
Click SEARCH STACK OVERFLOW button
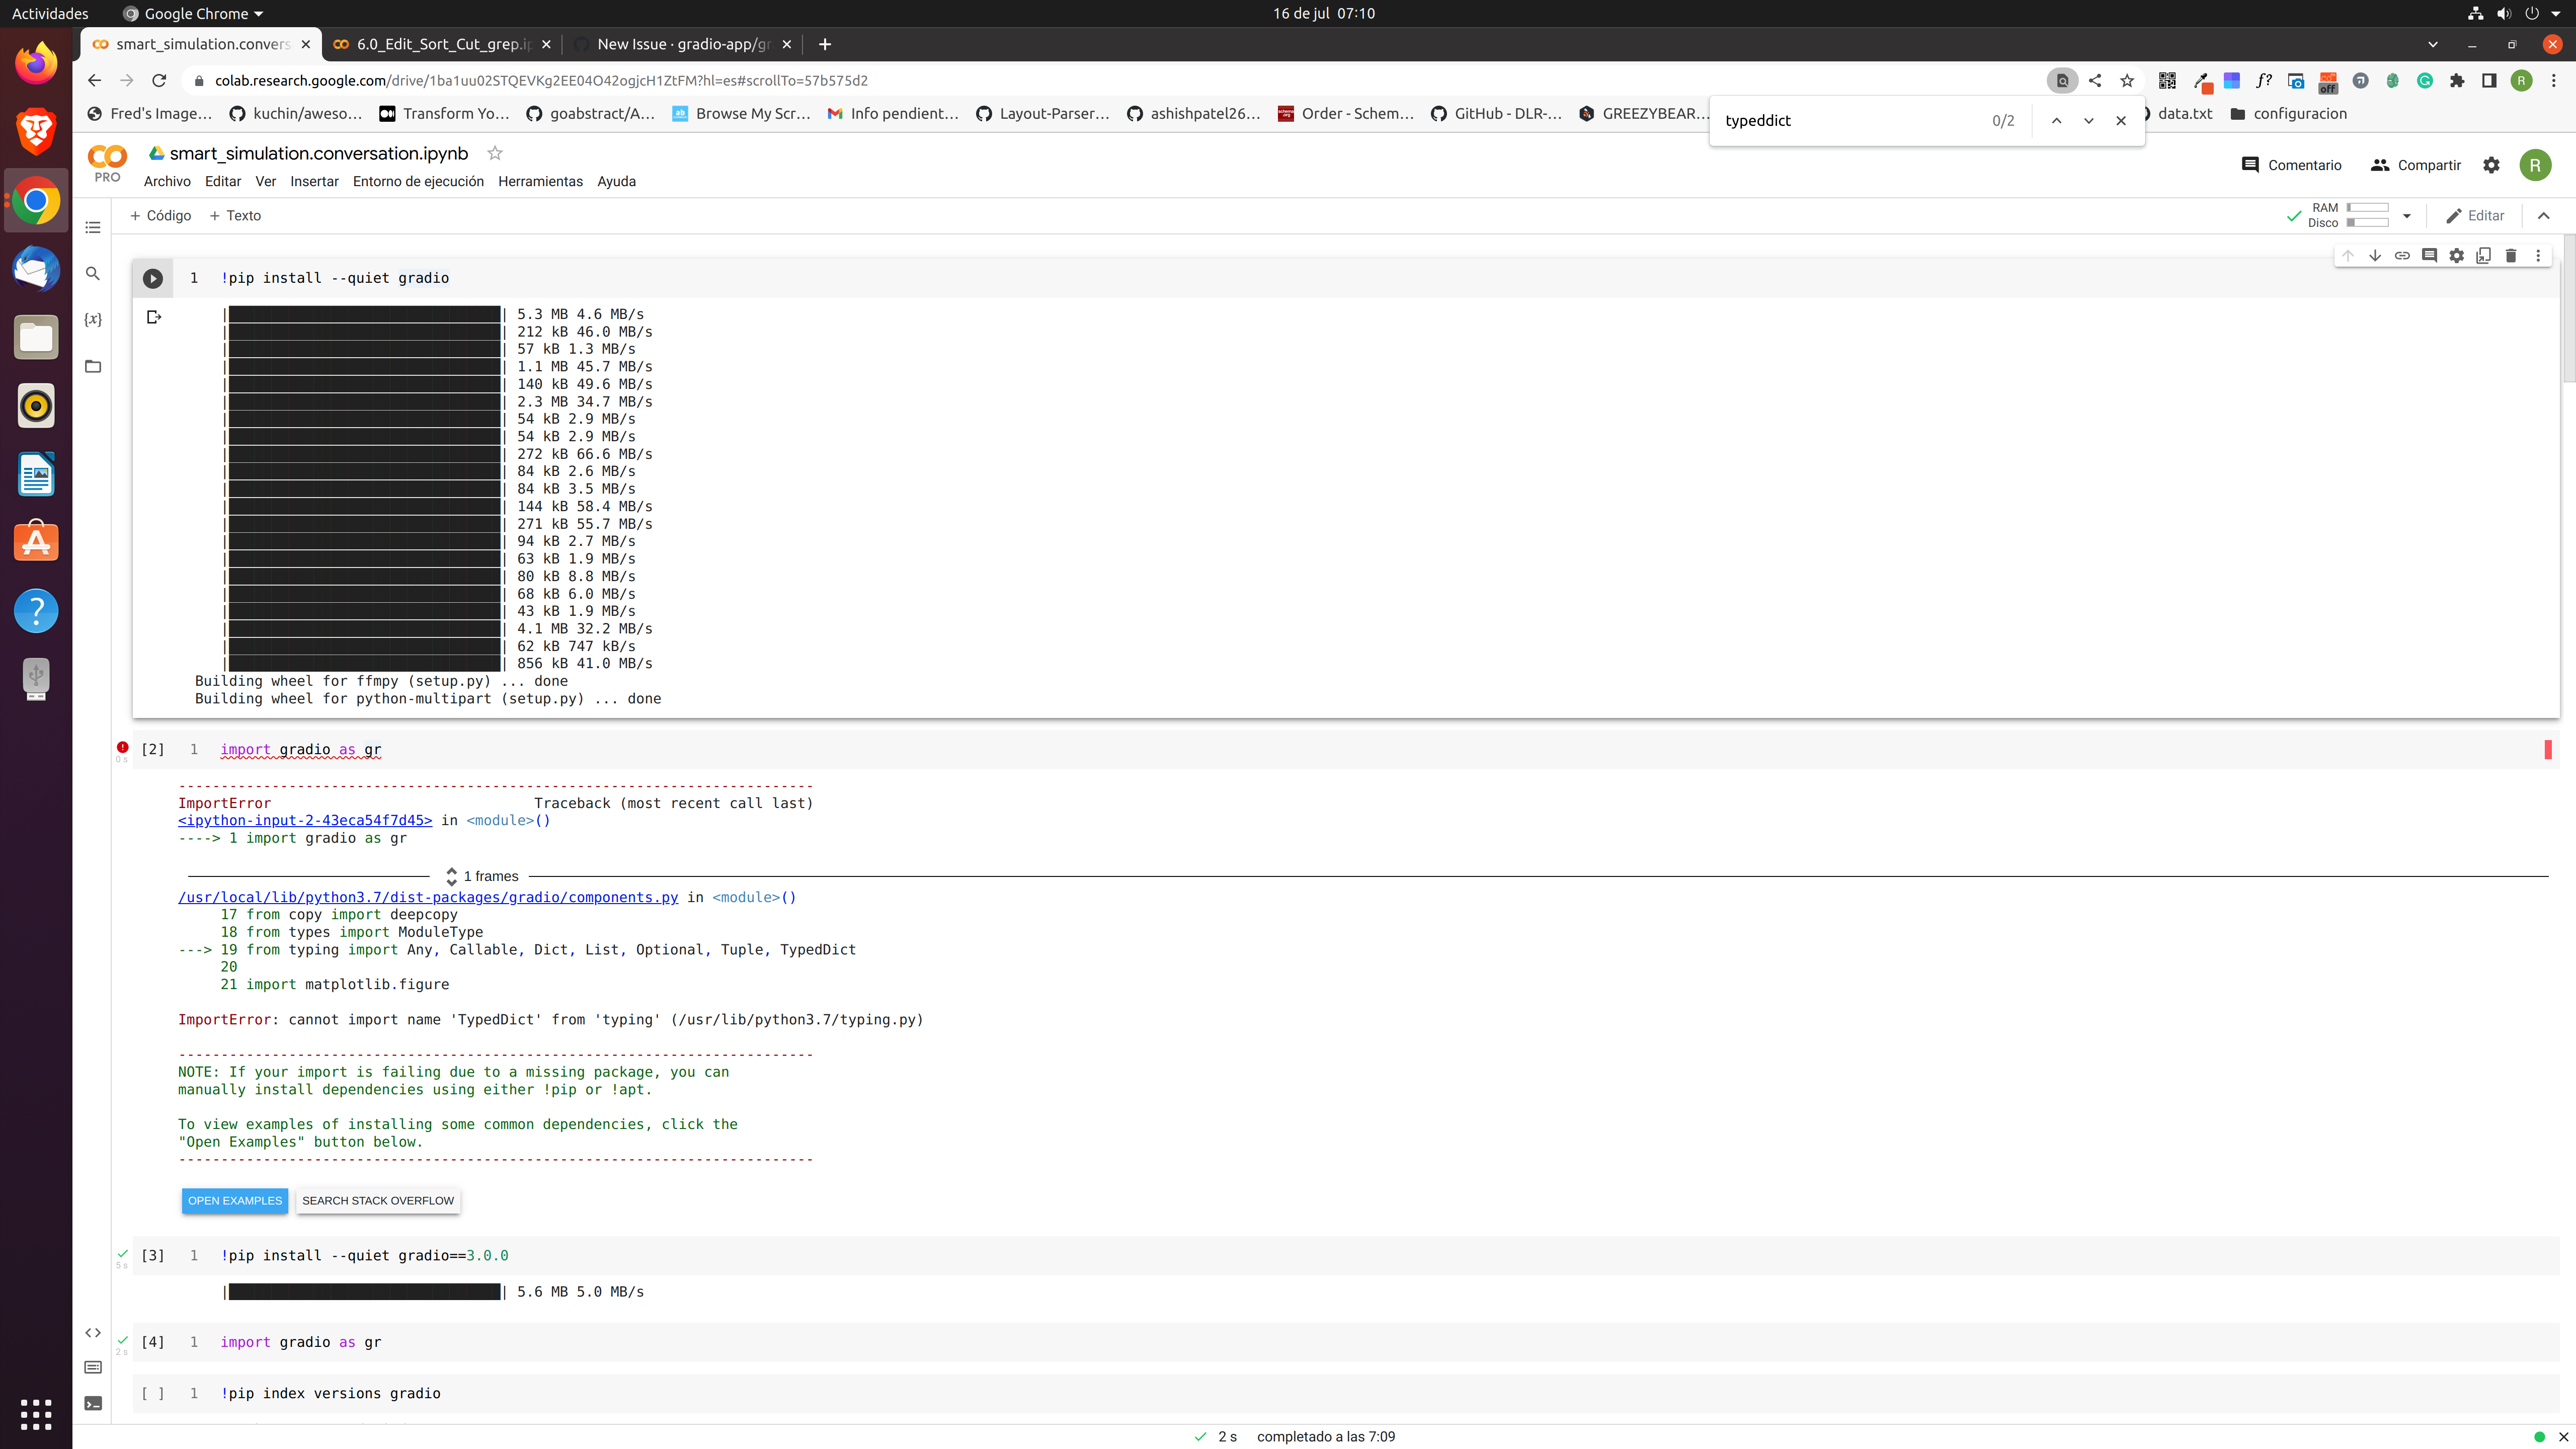point(378,1200)
